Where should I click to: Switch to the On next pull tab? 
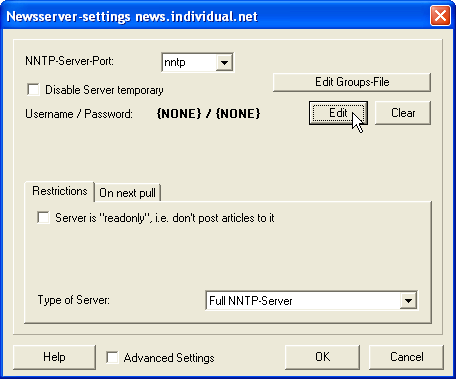127,193
